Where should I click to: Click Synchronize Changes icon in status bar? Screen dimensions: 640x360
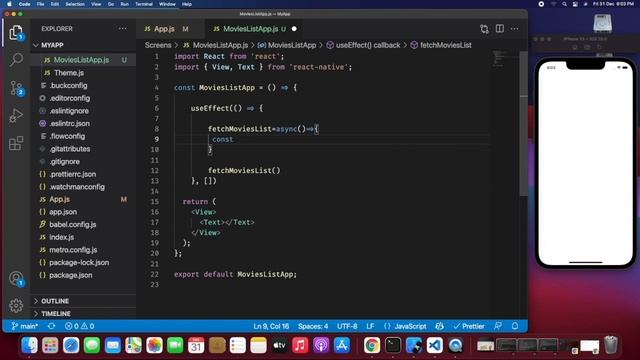pyautogui.click(x=51, y=326)
